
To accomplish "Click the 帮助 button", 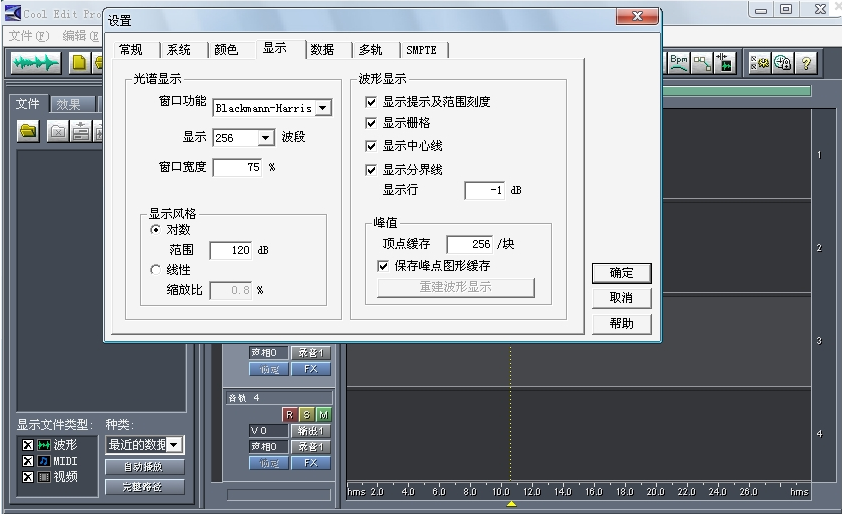I will coord(622,323).
